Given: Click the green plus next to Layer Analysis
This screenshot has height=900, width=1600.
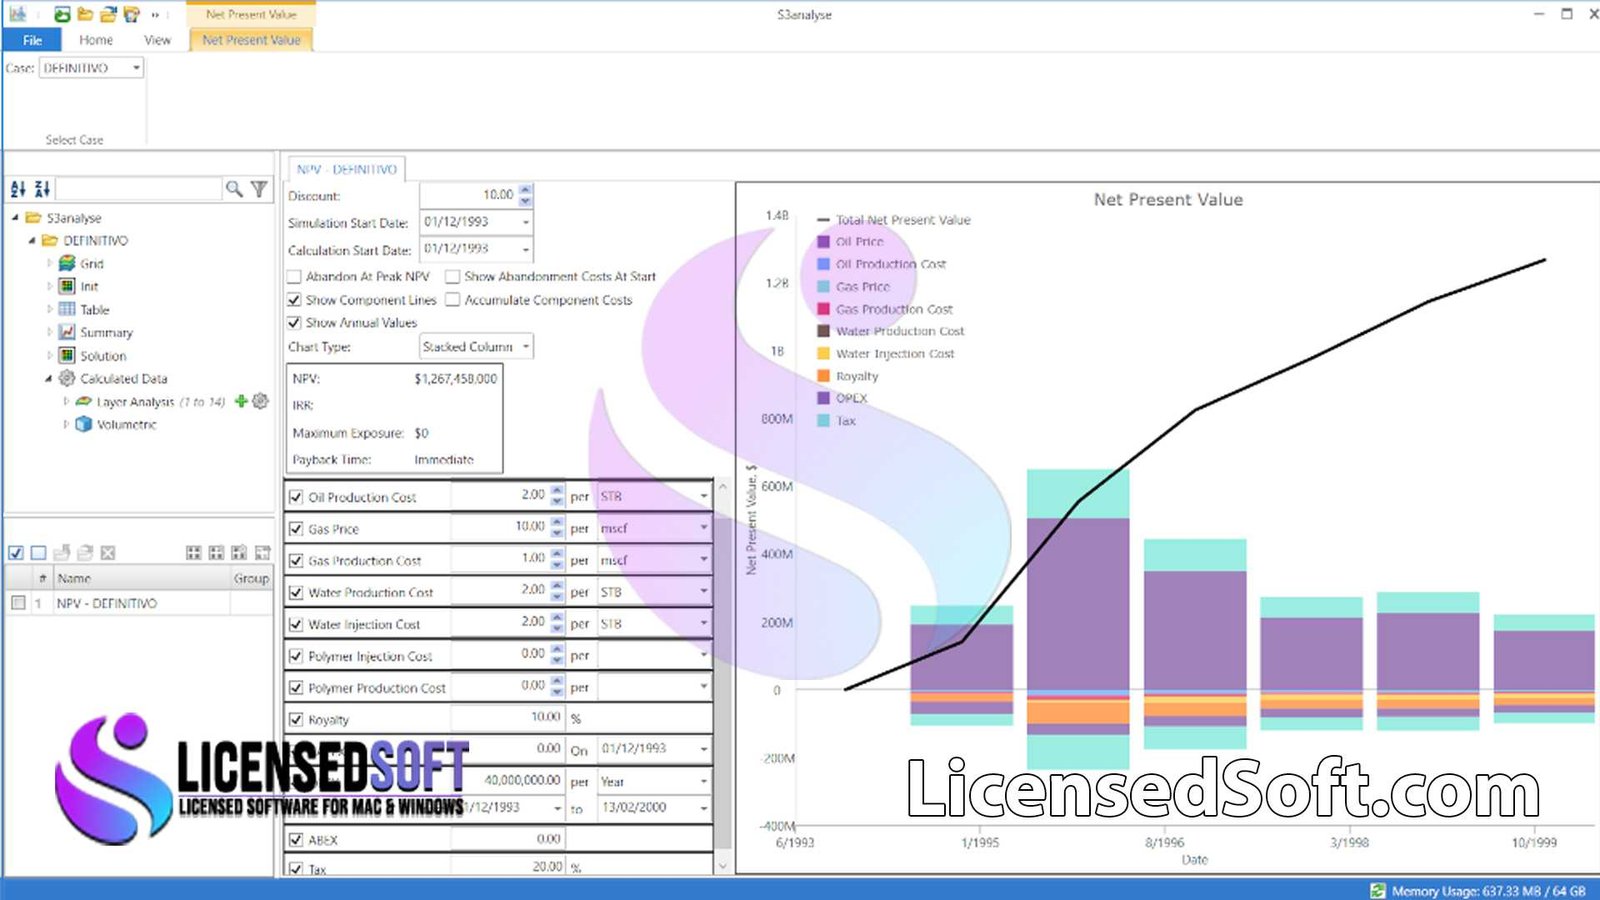Looking at the screenshot, I should (x=241, y=401).
